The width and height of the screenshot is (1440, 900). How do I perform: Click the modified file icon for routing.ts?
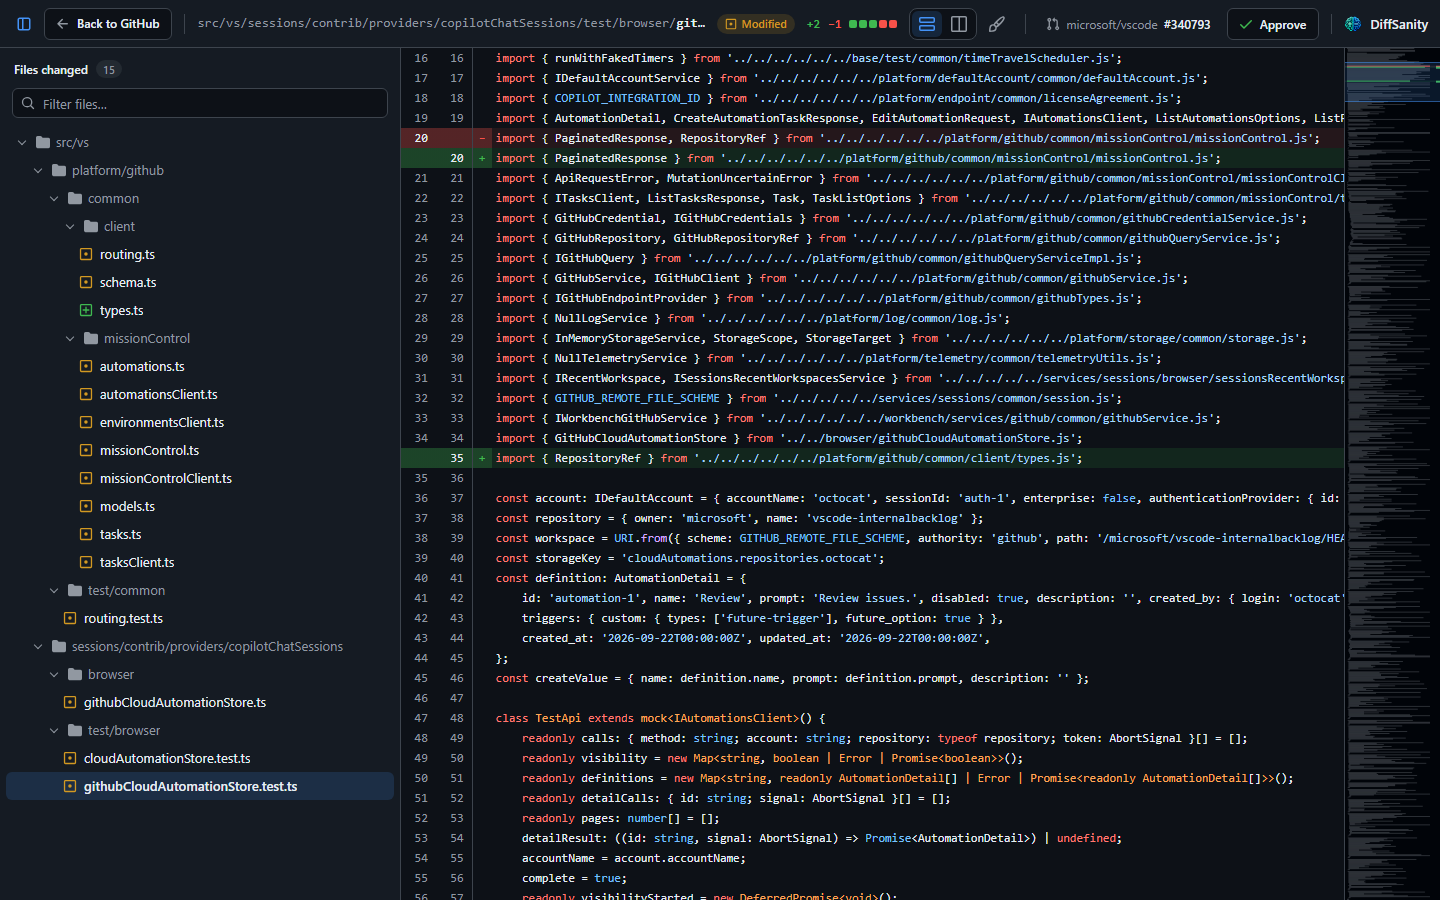click(x=86, y=254)
